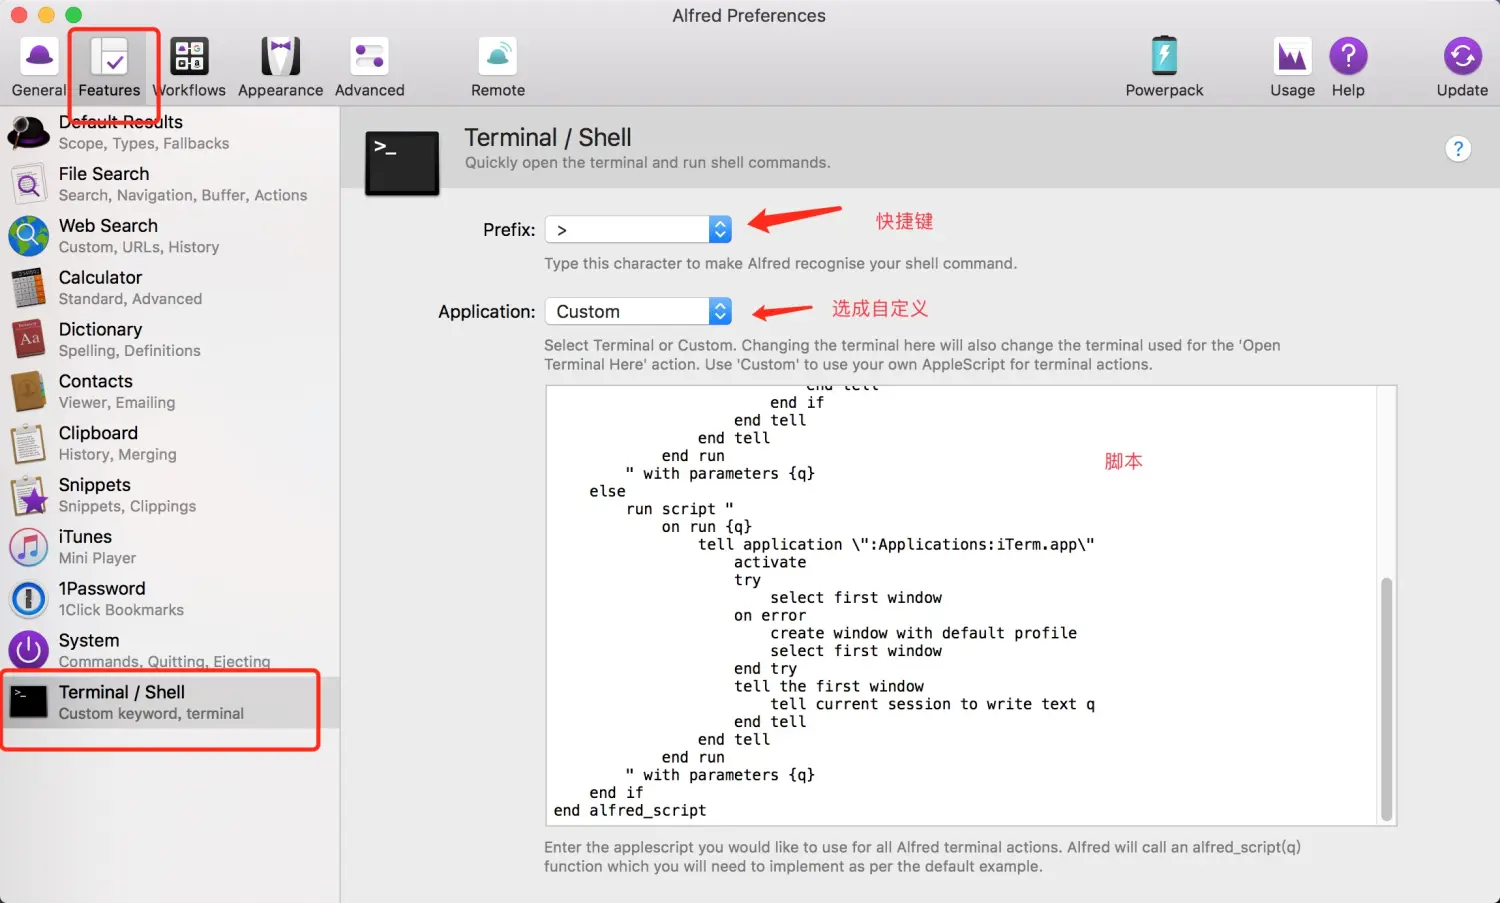
Task: Open Web Search feature row
Action: pyautogui.click(x=170, y=236)
